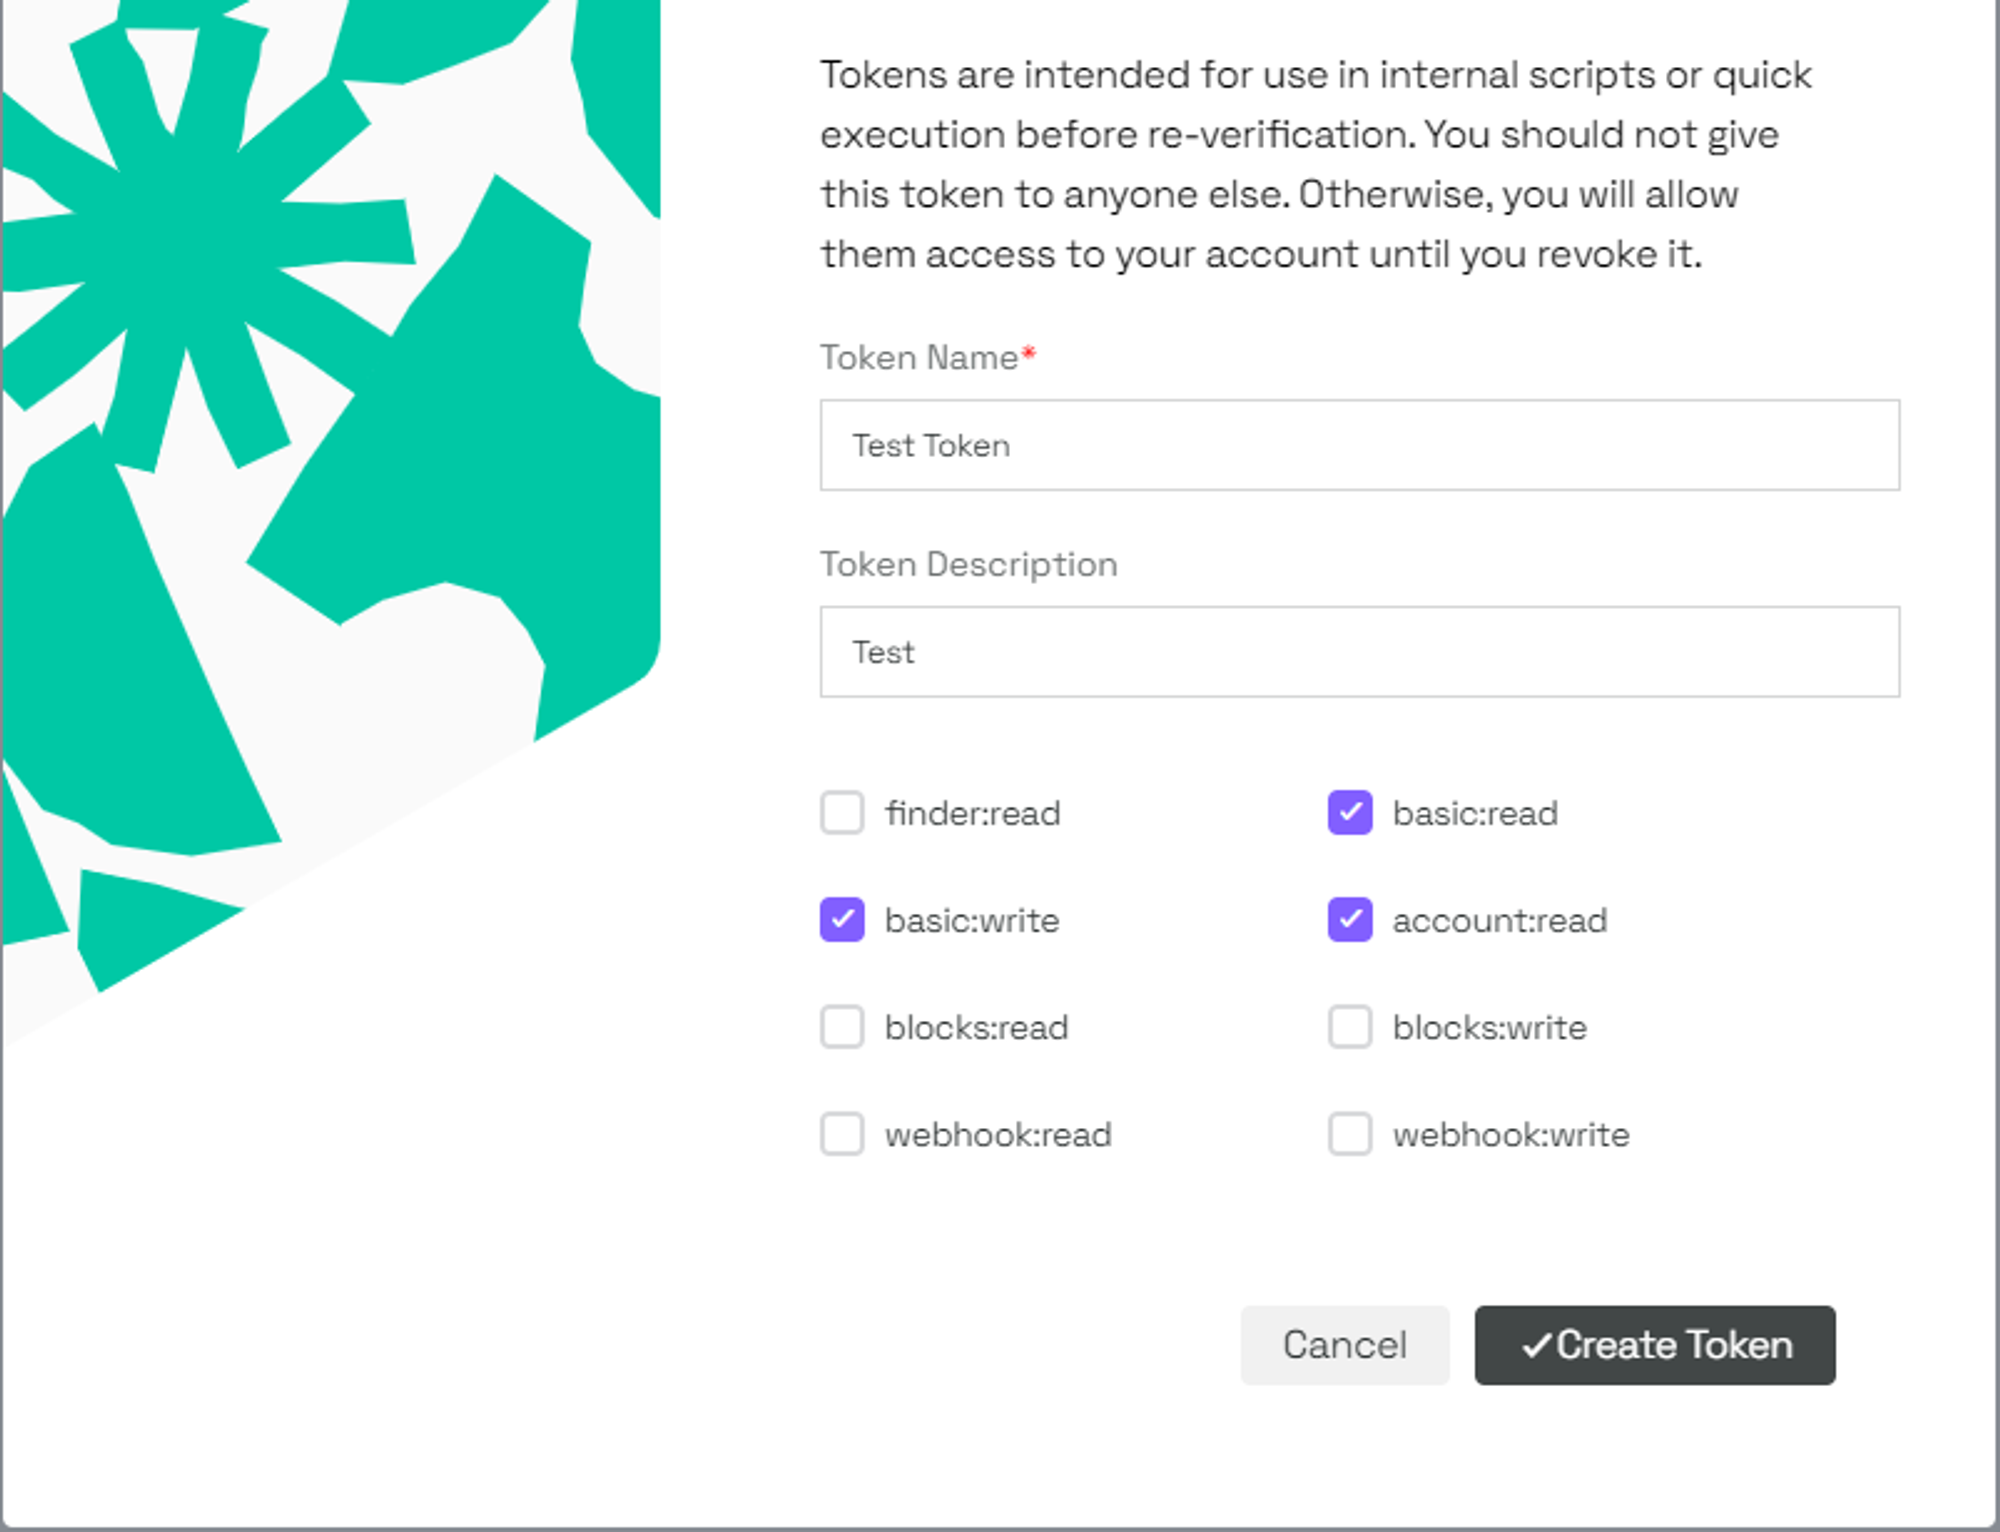Select the webhook:read permission icon
Image resolution: width=2000 pixels, height=1532 pixels.
[x=843, y=1131]
